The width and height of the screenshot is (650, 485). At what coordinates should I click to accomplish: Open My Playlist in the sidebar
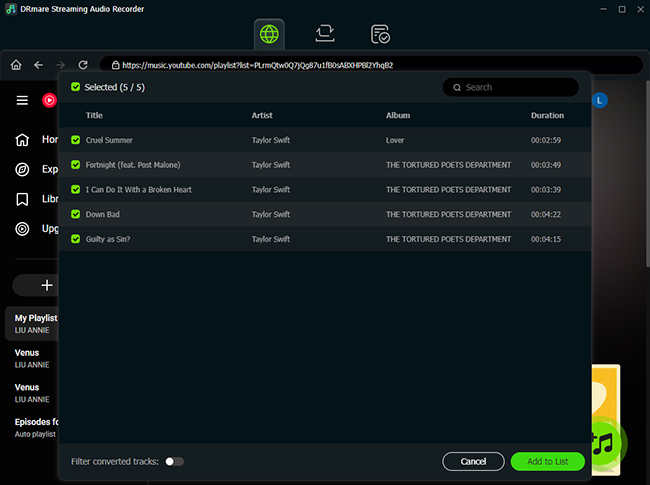coord(32,324)
